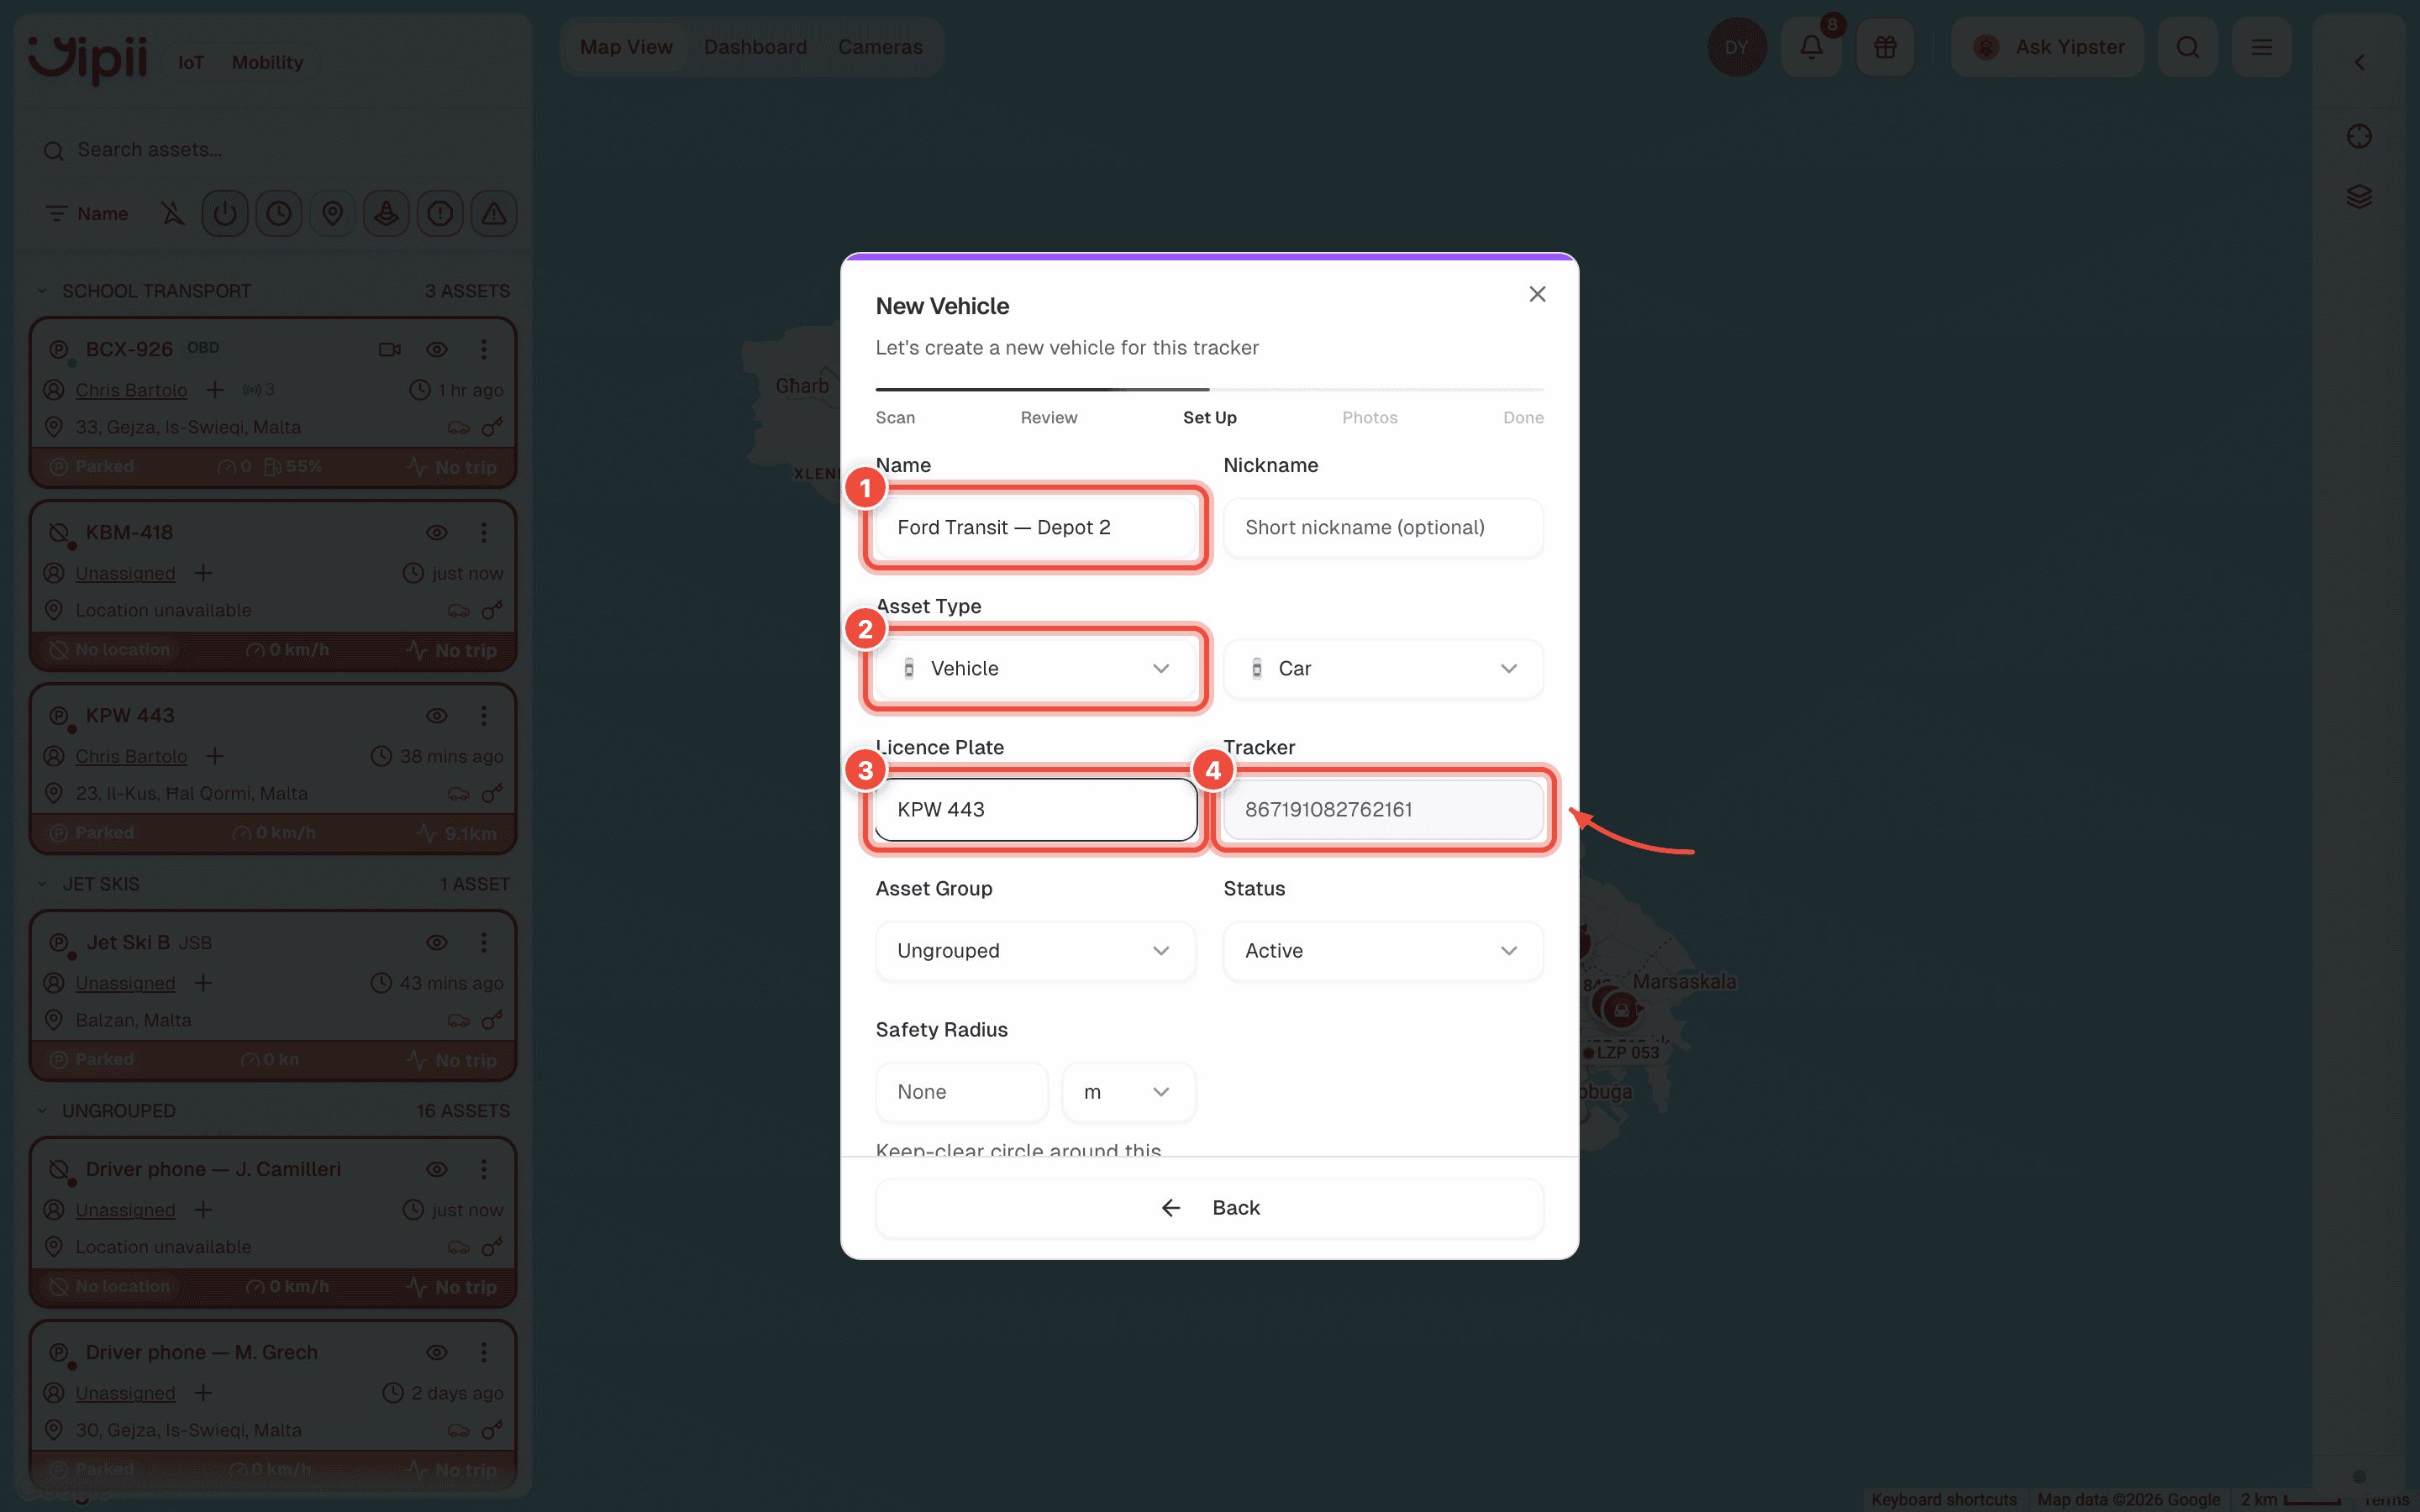Switch to Cameras tab
The width and height of the screenshot is (2420, 1512).
880,47
